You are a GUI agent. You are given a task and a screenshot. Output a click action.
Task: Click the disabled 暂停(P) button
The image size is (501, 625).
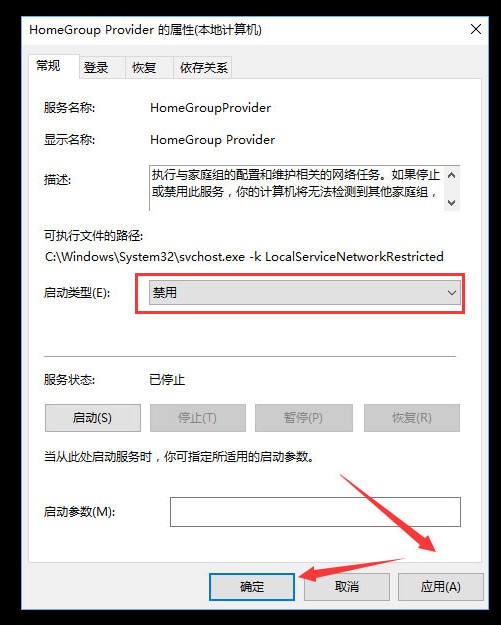(304, 418)
